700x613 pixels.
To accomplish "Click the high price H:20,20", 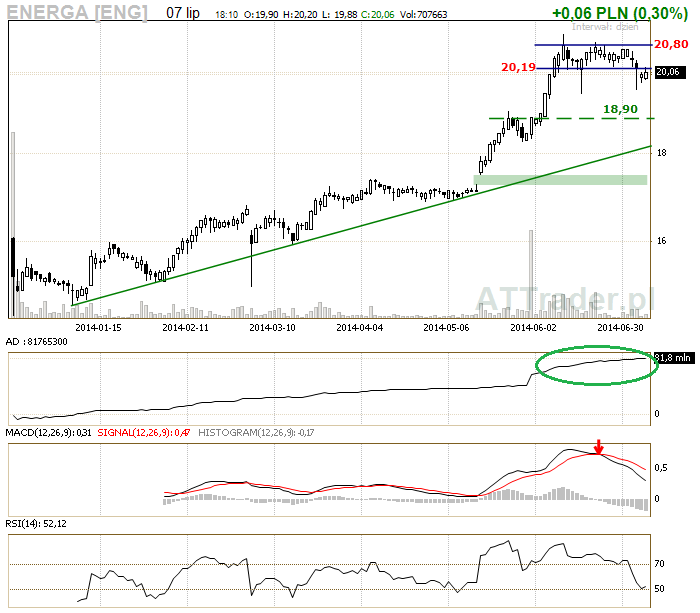I will click(300, 15).
